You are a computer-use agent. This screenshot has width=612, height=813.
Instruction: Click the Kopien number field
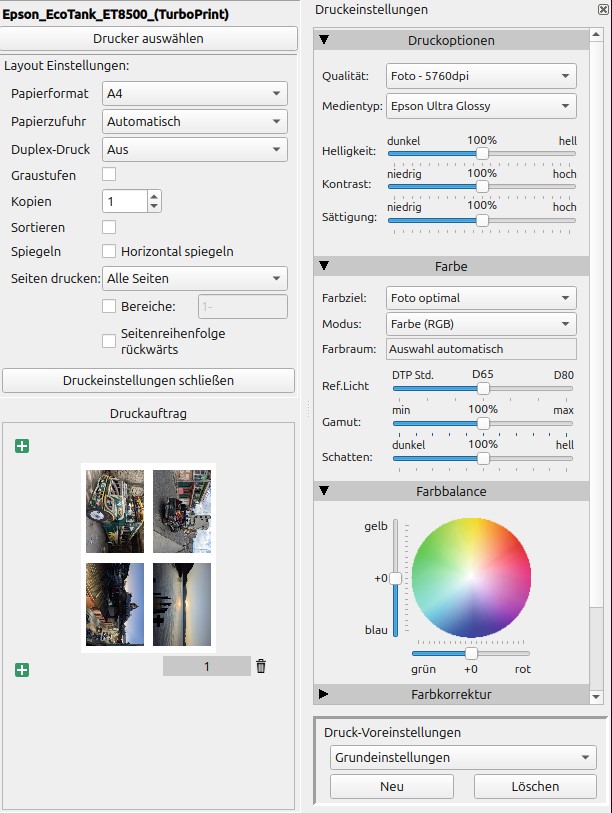125,201
